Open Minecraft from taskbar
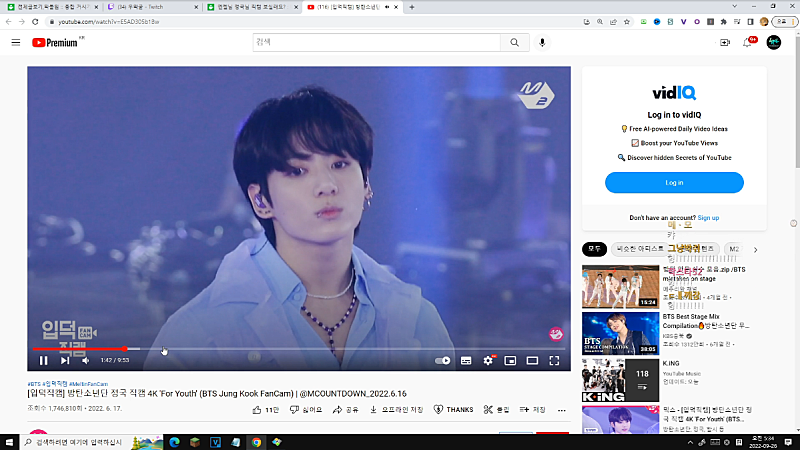Screen dimensions: 800x450 pos(195,442)
